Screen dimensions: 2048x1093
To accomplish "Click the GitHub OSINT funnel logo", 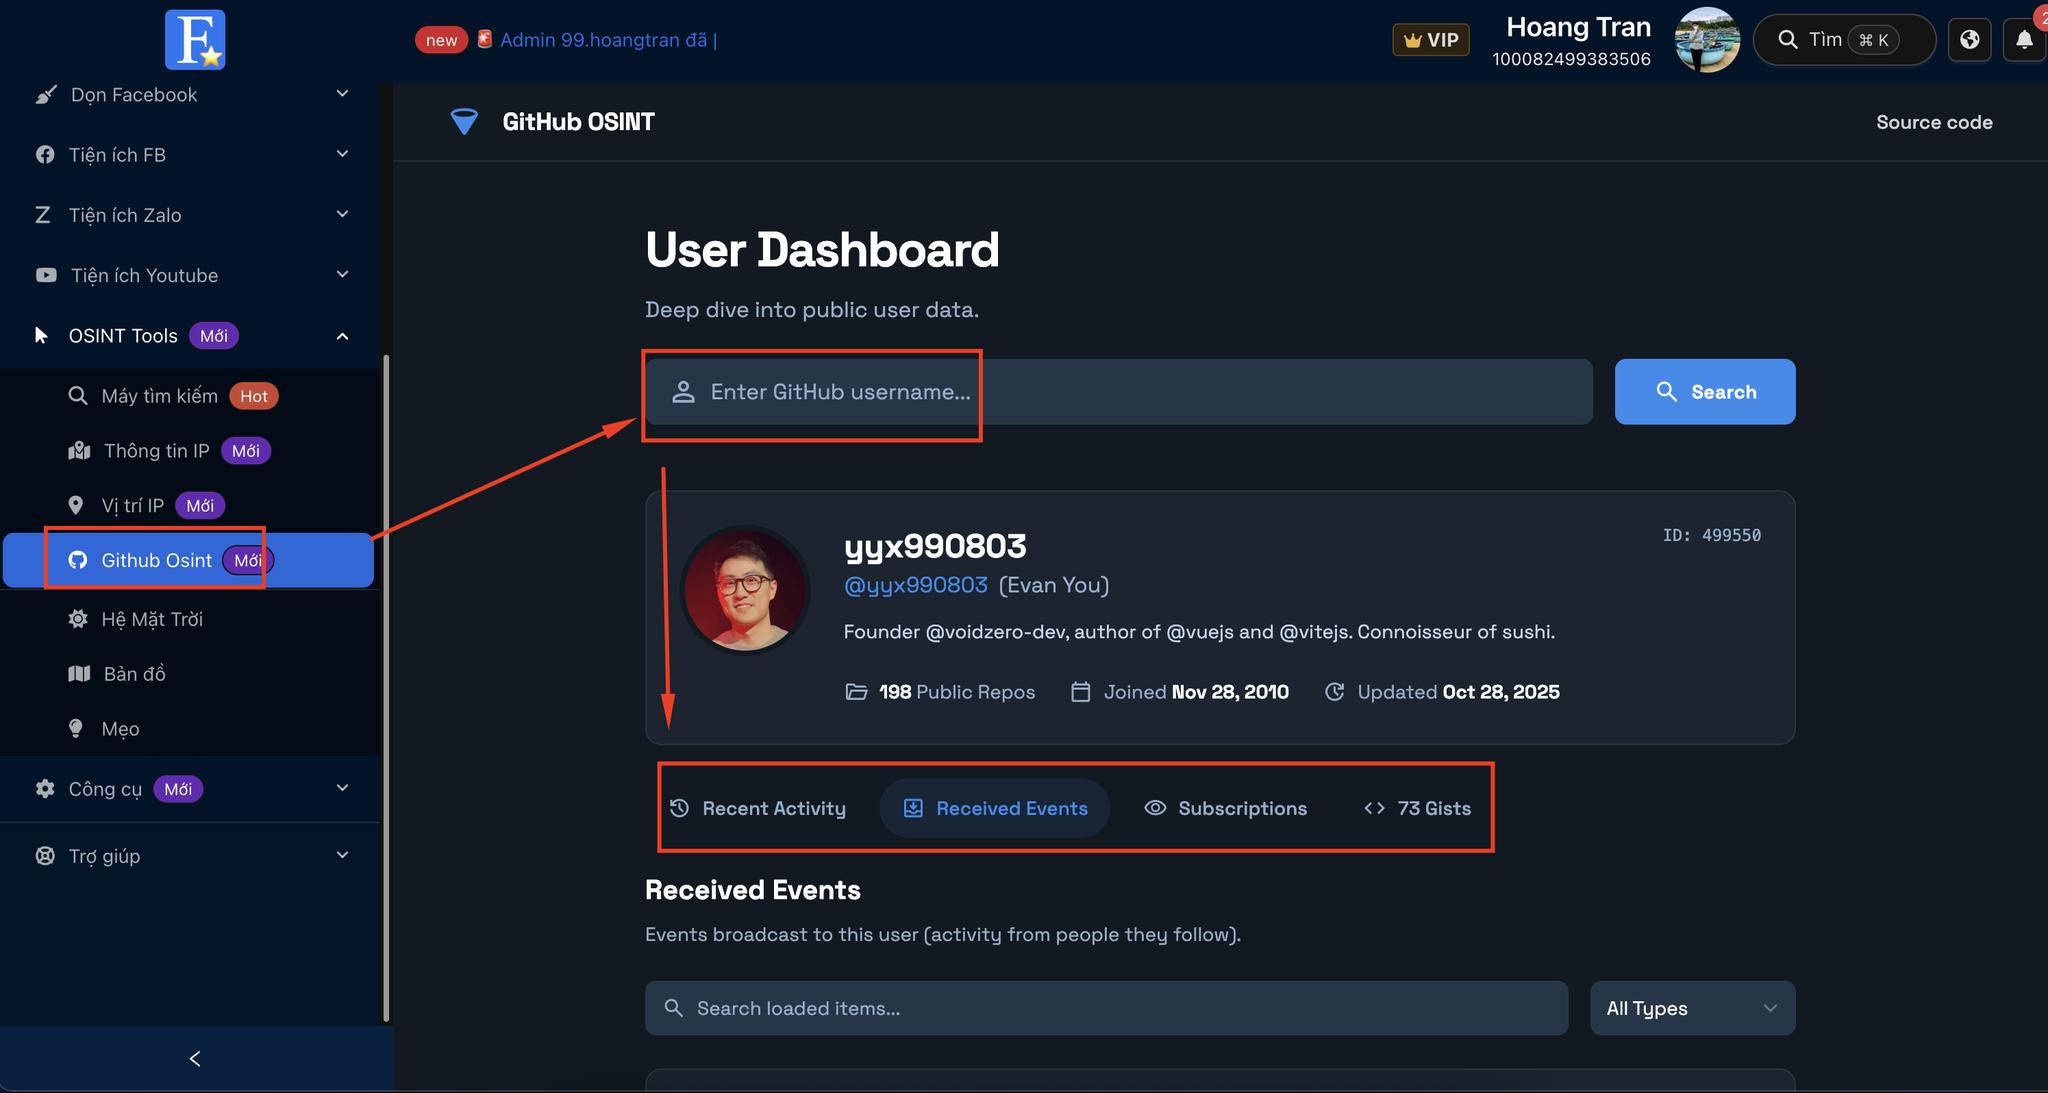I will 464,122.
